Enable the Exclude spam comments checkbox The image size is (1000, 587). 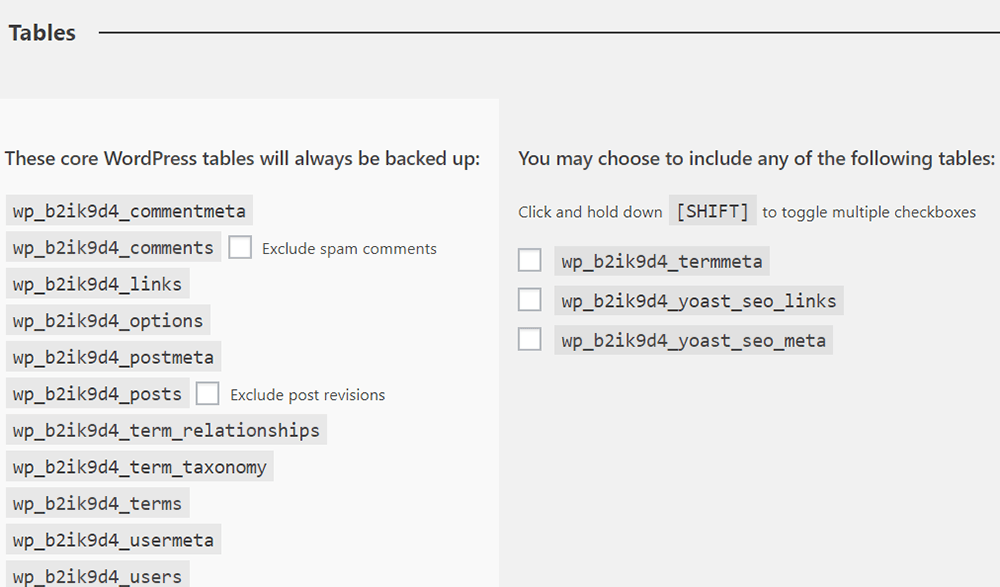[x=240, y=248]
